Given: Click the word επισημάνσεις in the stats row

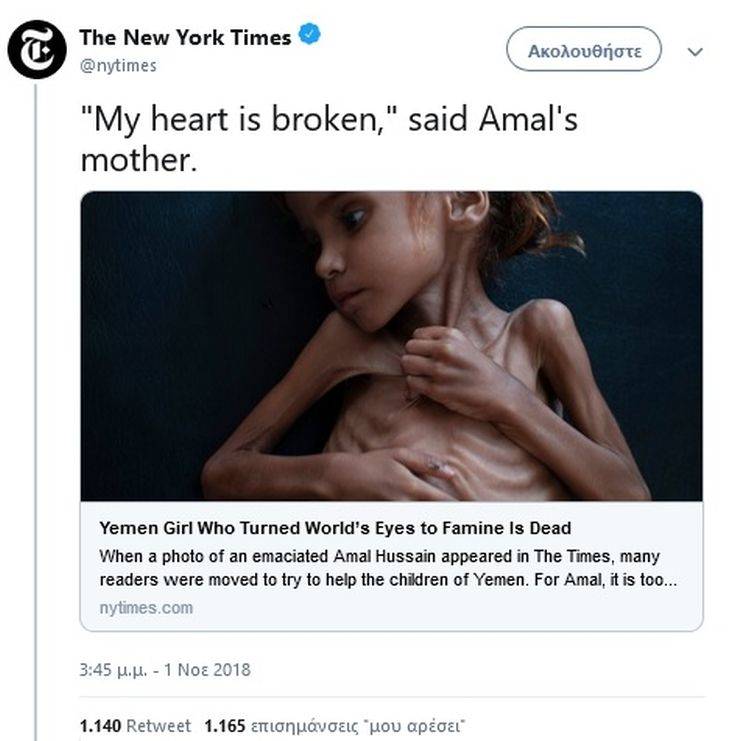Looking at the screenshot, I should point(297,725).
